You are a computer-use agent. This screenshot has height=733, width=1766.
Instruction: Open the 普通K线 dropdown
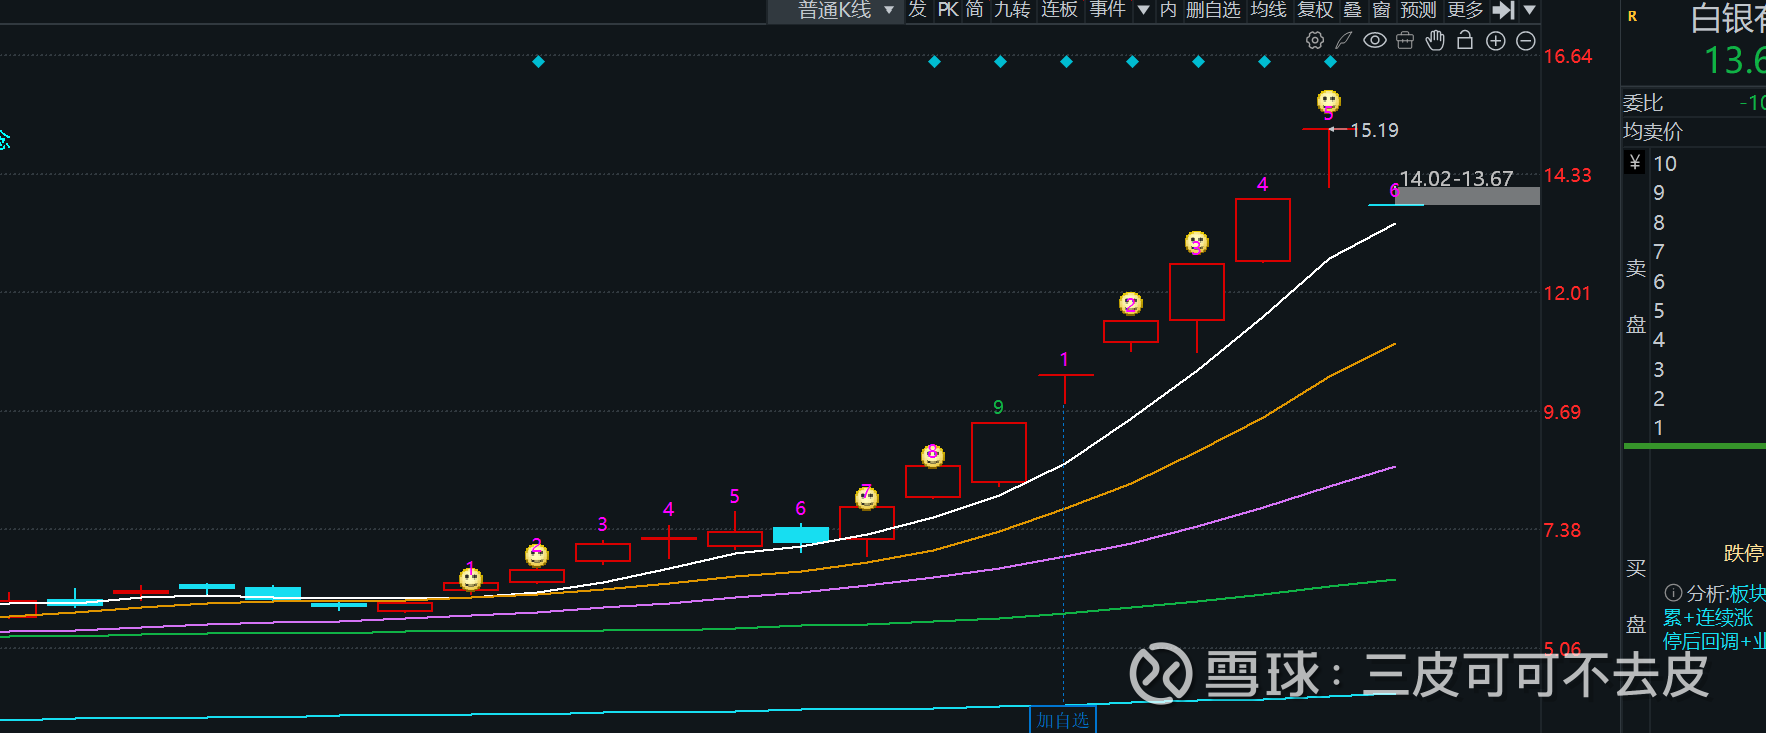[845, 10]
